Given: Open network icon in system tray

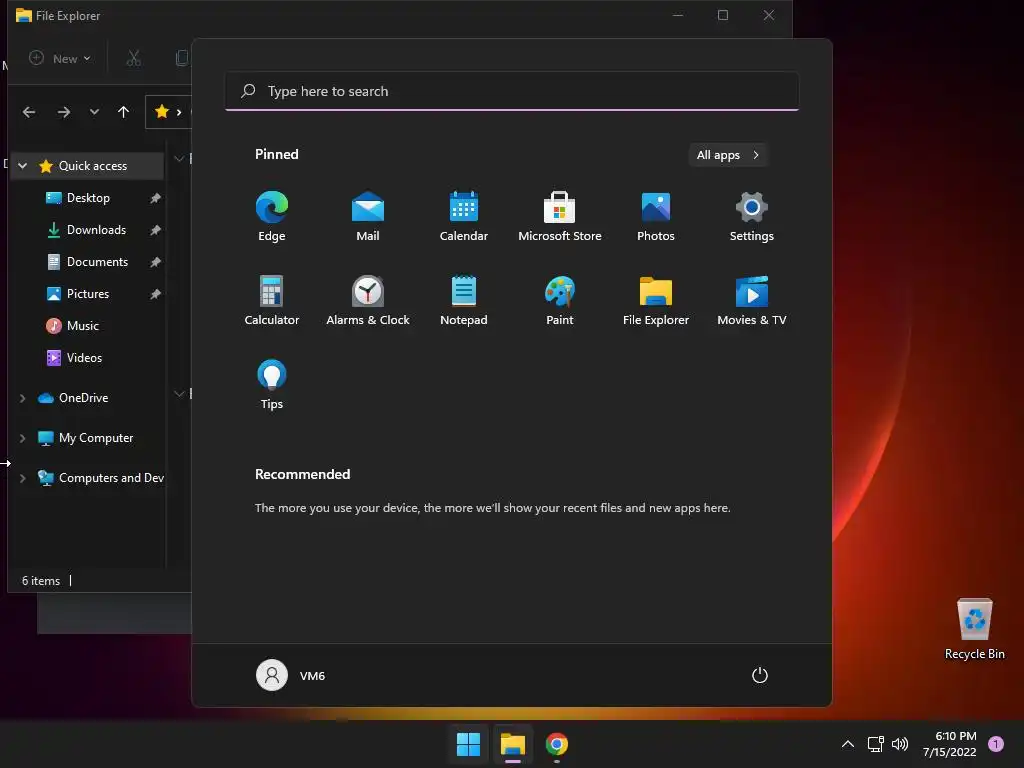Looking at the screenshot, I should (875, 744).
